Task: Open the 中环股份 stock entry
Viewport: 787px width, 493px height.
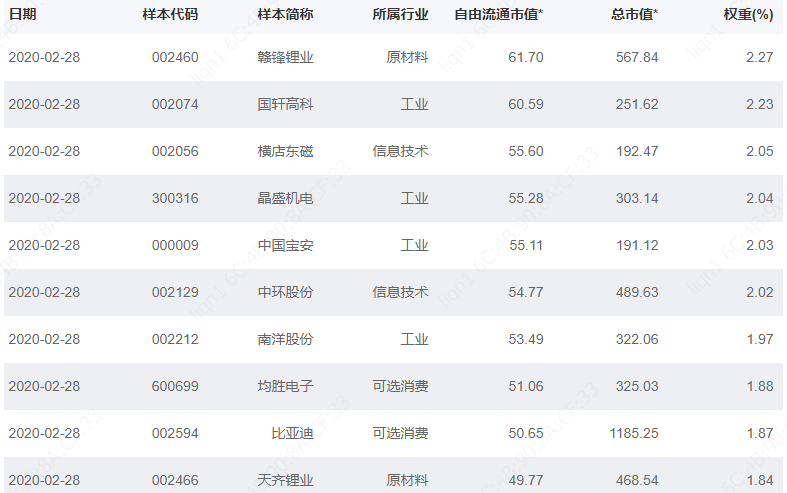Action: [285, 292]
